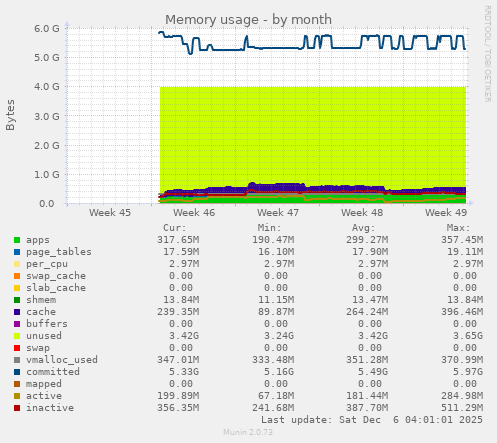Click the 'Avg:' column header

364,228
